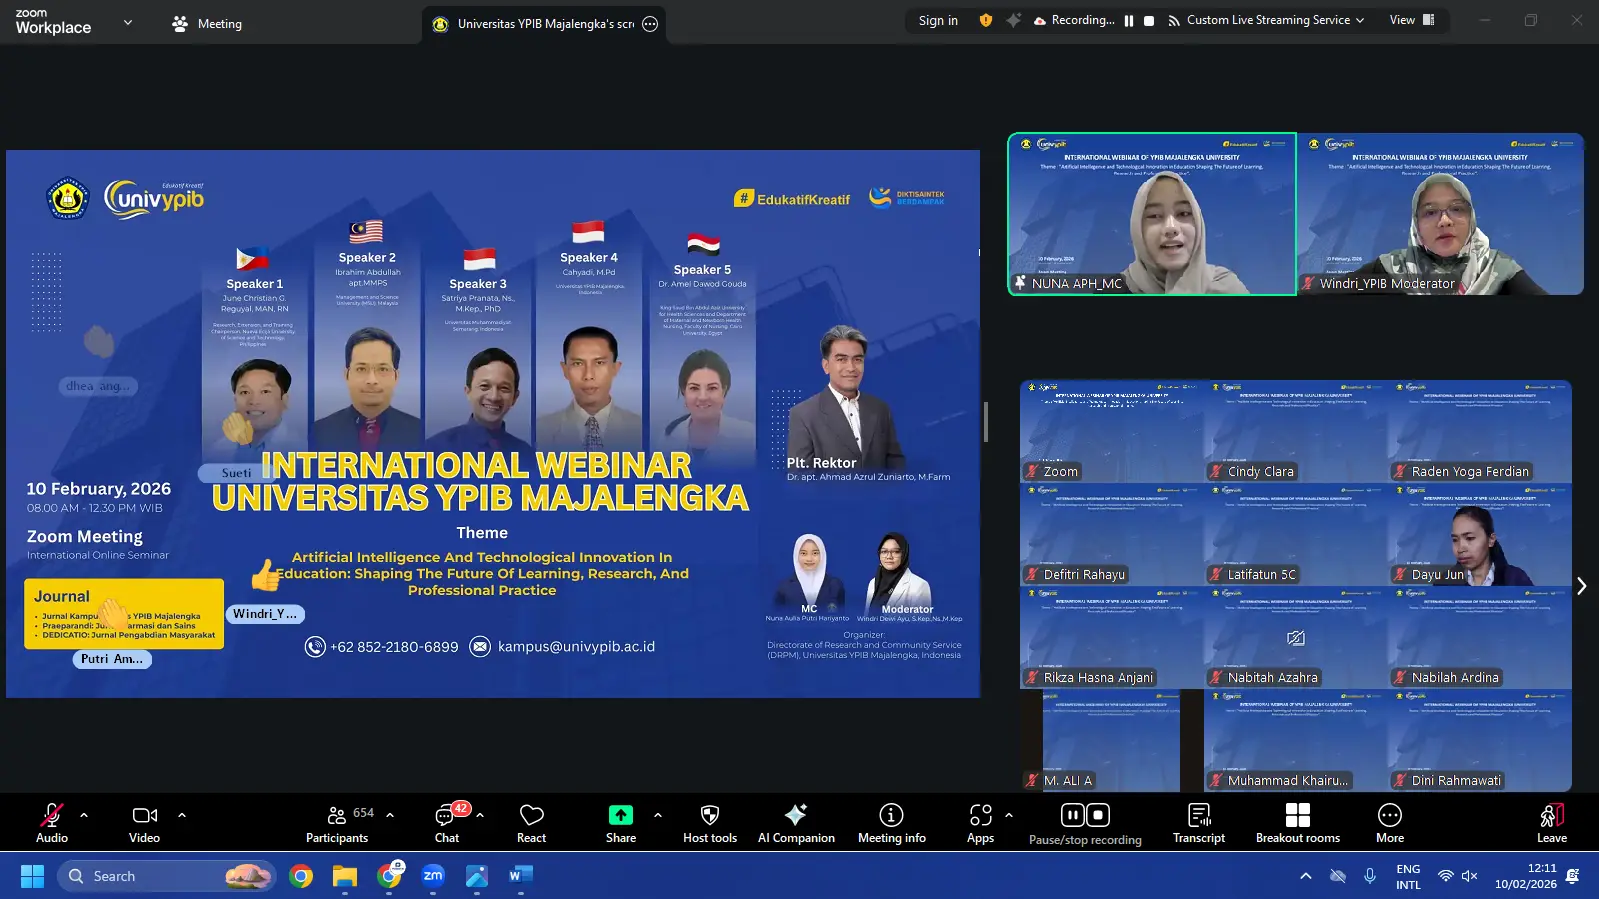Click the Sign in button

(x=938, y=20)
